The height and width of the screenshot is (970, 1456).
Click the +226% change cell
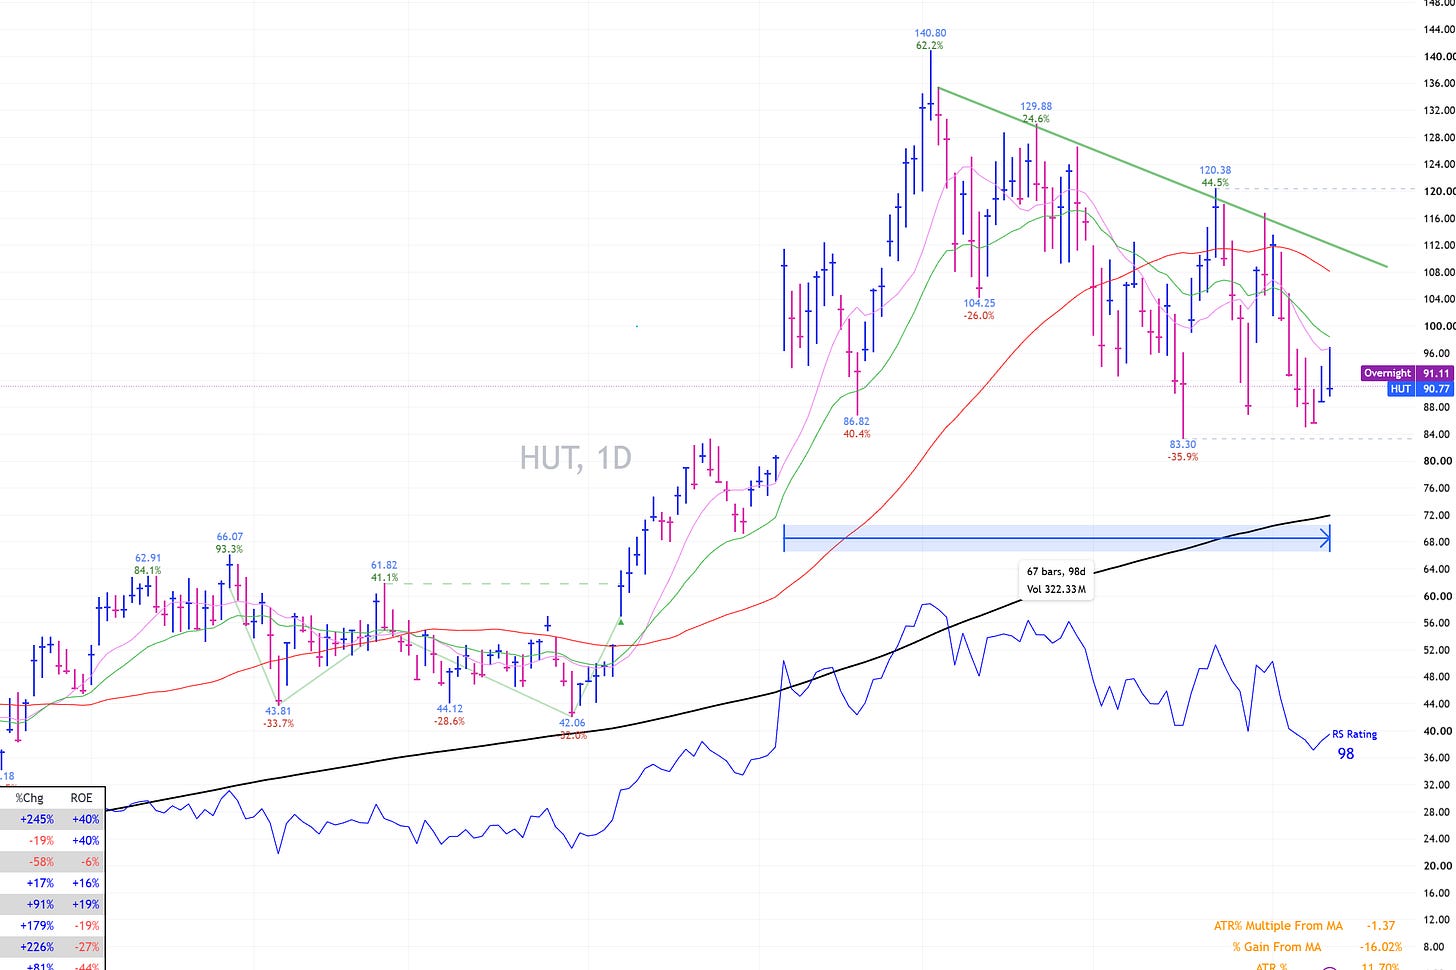tap(36, 947)
